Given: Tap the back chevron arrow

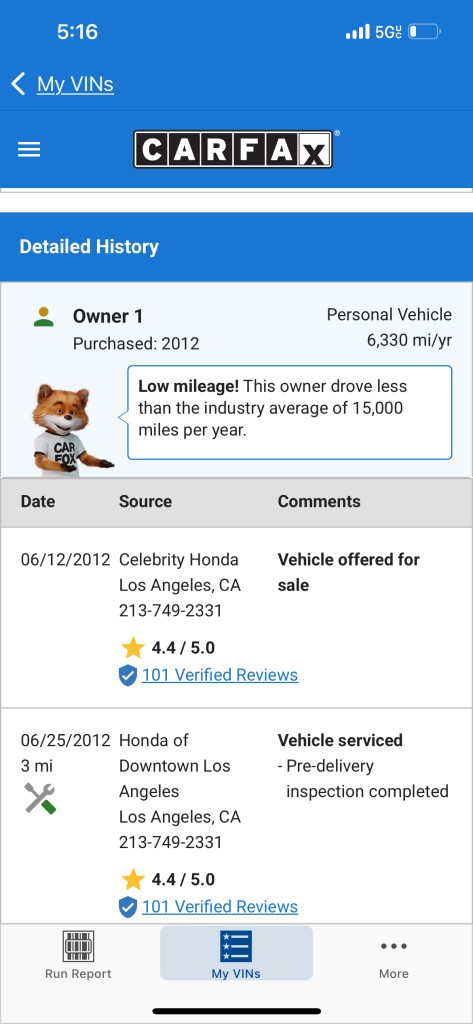Looking at the screenshot, I should (x=18, y=84).
